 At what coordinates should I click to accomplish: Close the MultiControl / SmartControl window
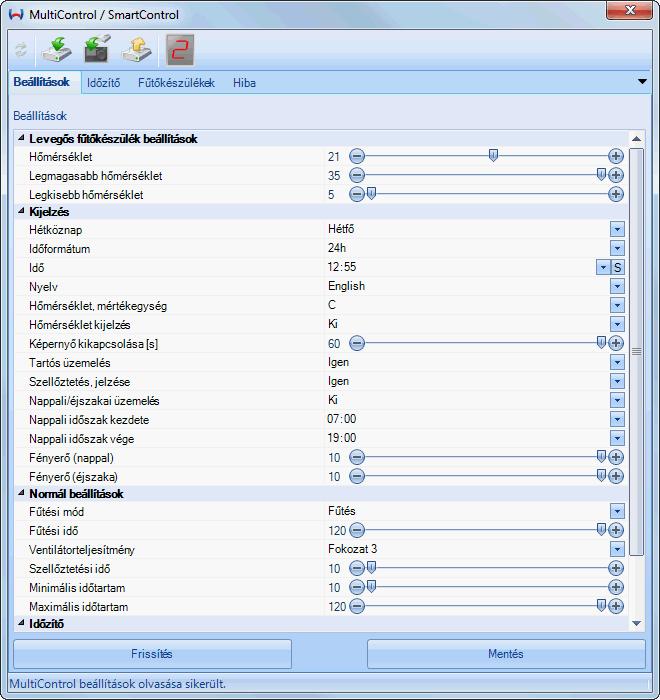pos(629,10)
